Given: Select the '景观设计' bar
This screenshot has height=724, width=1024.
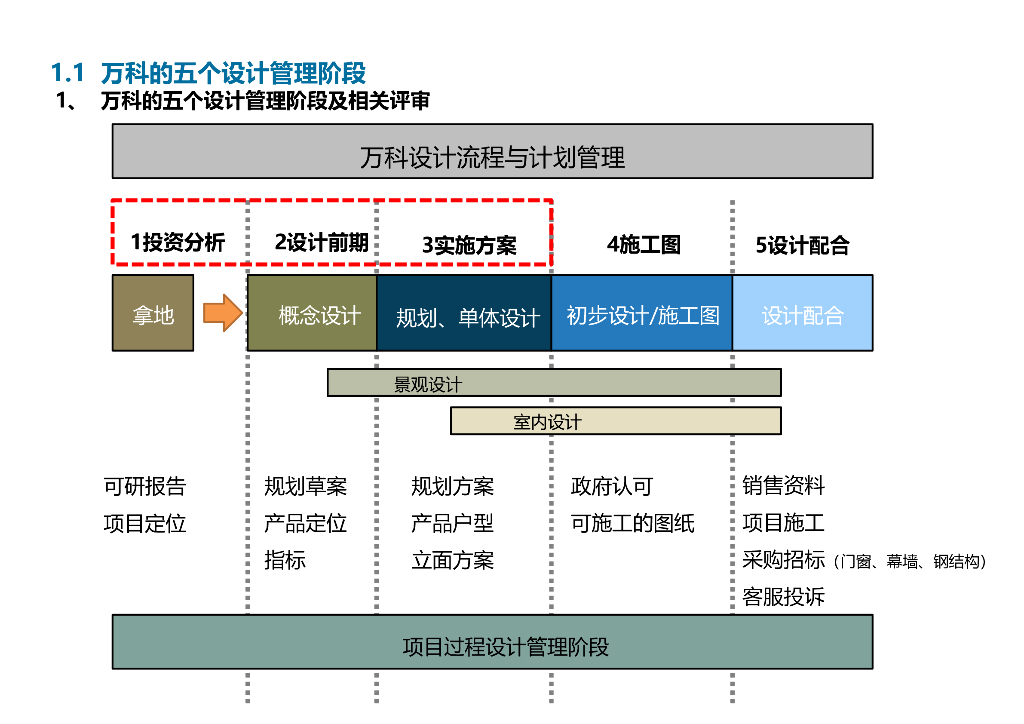Looking at the screenshot, I should point(554,383).
